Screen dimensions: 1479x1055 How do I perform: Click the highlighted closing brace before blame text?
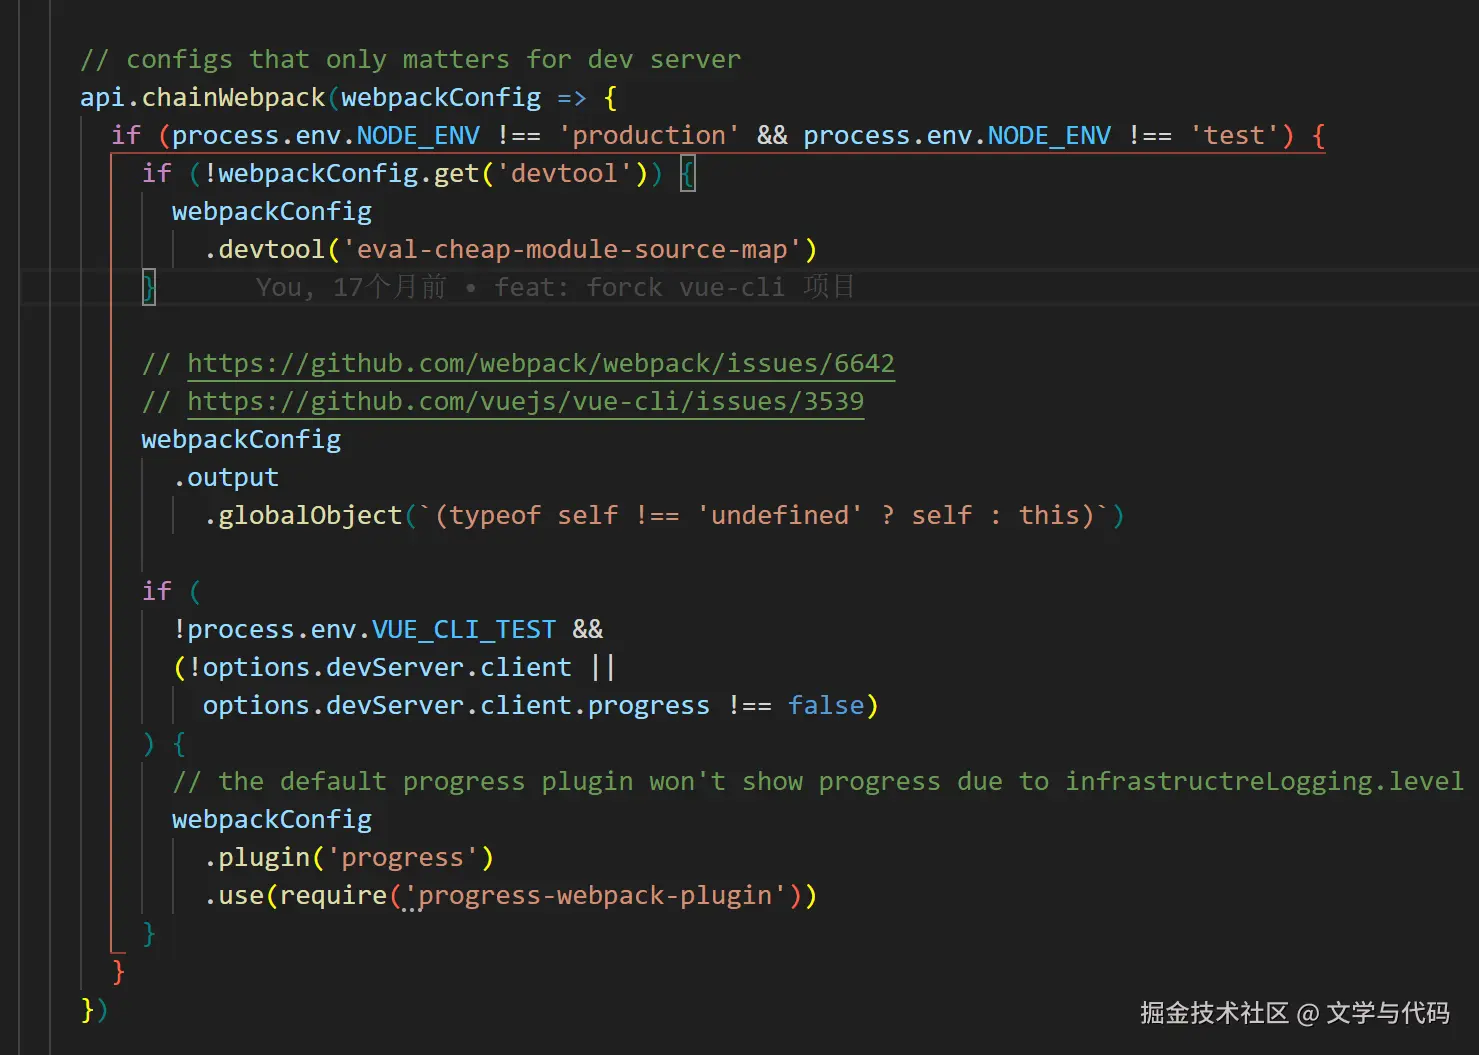click(x=149, y=288)
